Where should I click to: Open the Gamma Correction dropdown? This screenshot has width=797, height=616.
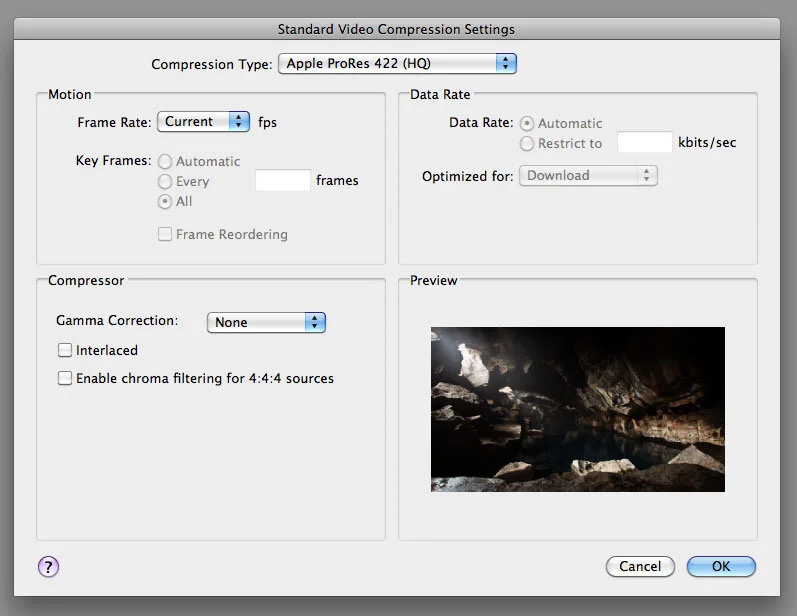(x=266, y=322)
